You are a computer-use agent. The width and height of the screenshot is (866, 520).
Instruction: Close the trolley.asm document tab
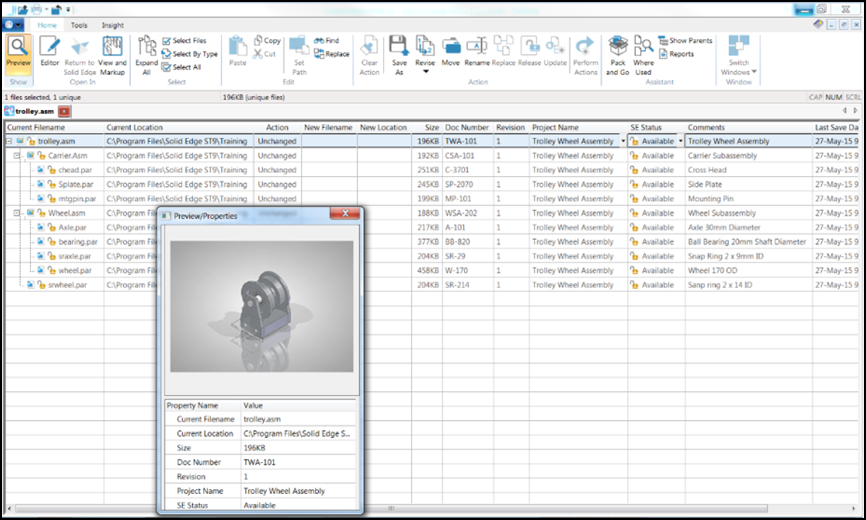[x=65, y=111]
